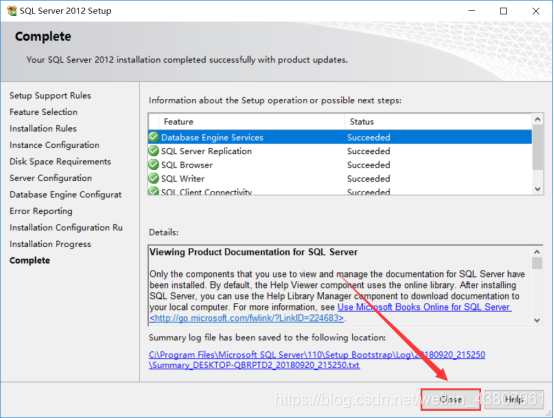The width and height of the screenshot is (554, 418).
Task: Click the Status column header
Action: click(438, 122)
